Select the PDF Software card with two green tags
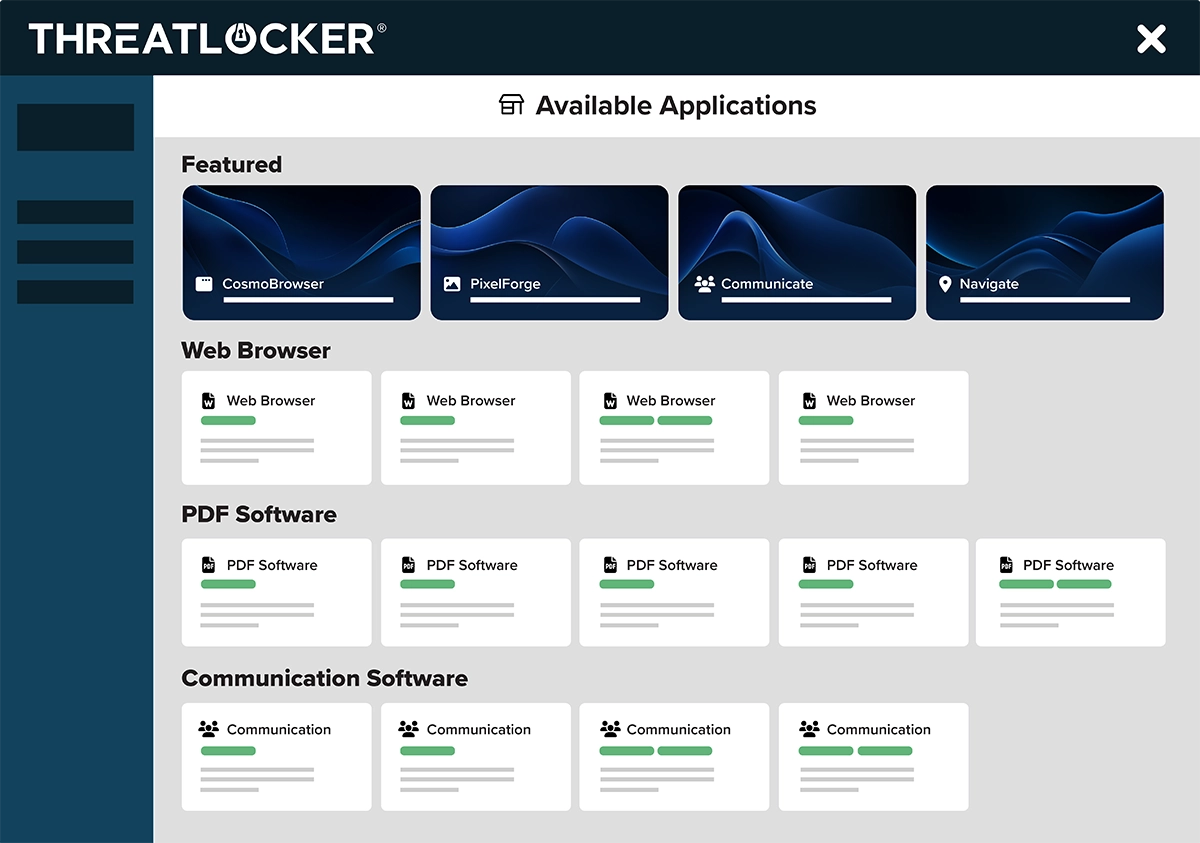1200x843 pixels. tap(1070, 593)
